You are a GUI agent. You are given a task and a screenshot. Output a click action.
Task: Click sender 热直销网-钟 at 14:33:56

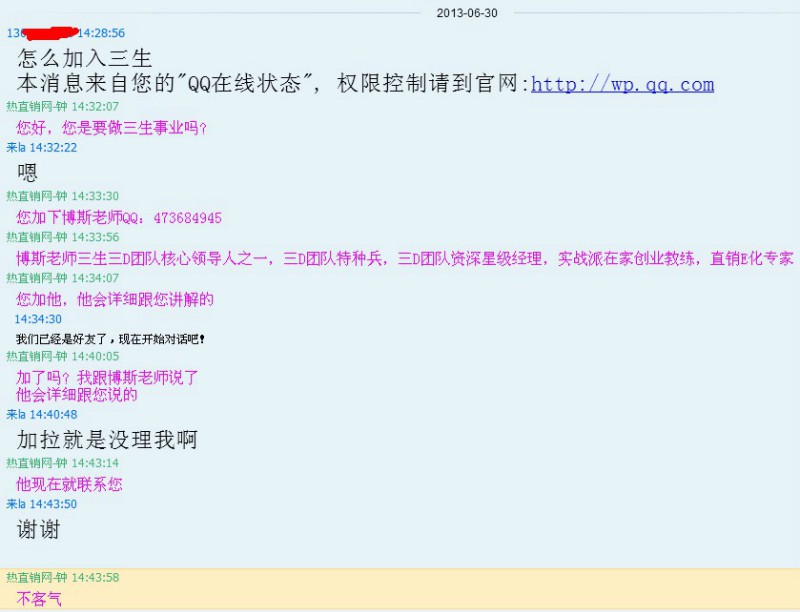click(36, 237)
